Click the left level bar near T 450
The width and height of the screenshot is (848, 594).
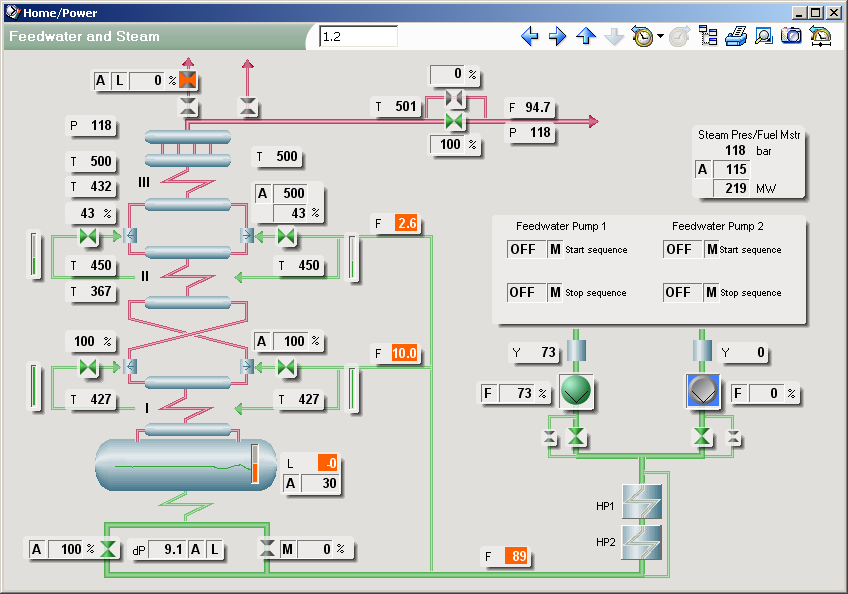coord(34,254)
